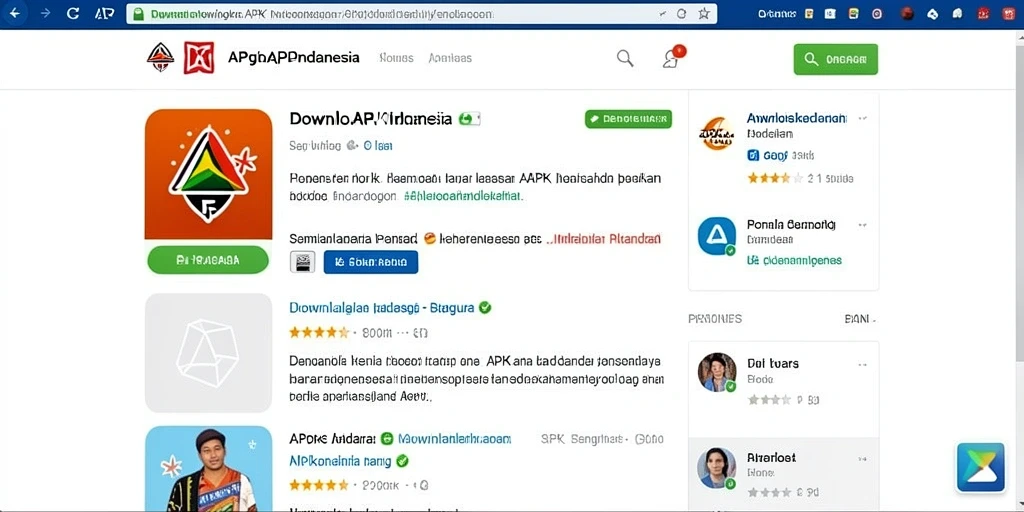Go back with the browser back arrow
1024x512 pixels.
point(14,13)
